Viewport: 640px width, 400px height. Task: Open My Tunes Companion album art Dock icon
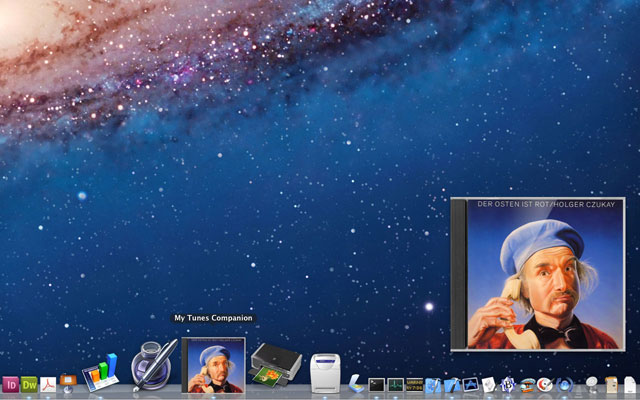[x=213, y=365]
